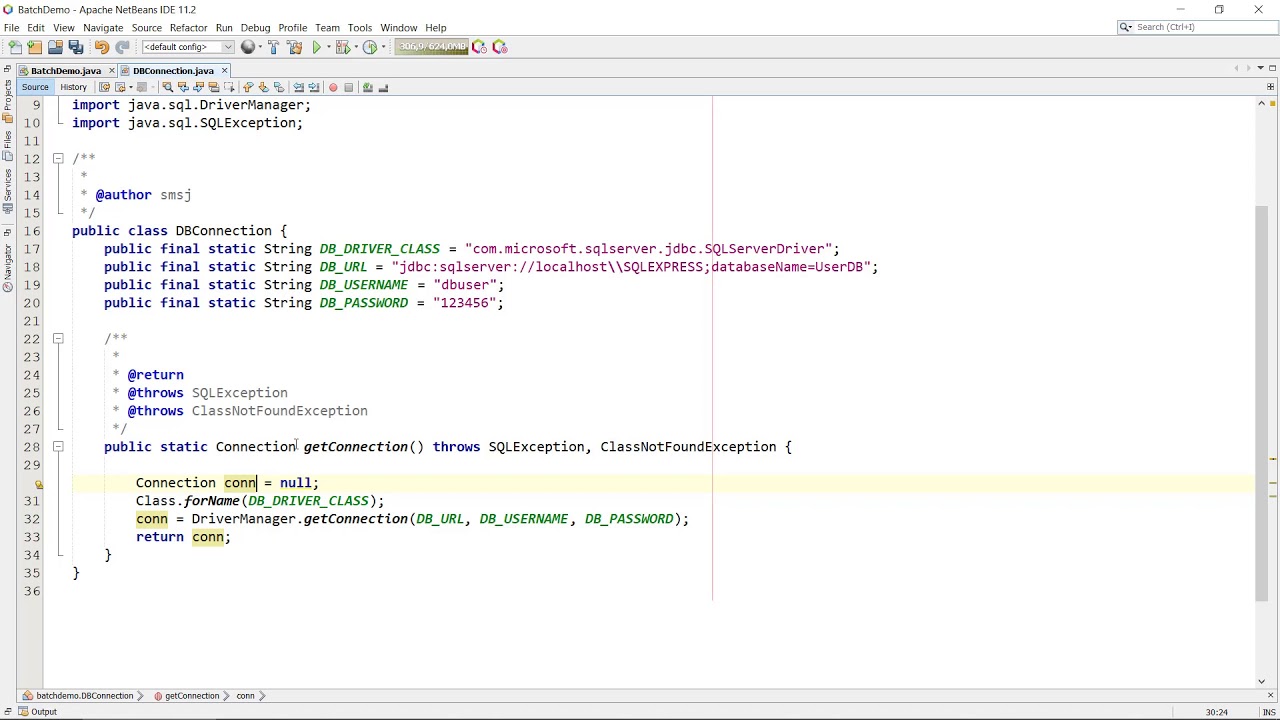Stop macro recording
1280x720 pixels.
[348, 87]
